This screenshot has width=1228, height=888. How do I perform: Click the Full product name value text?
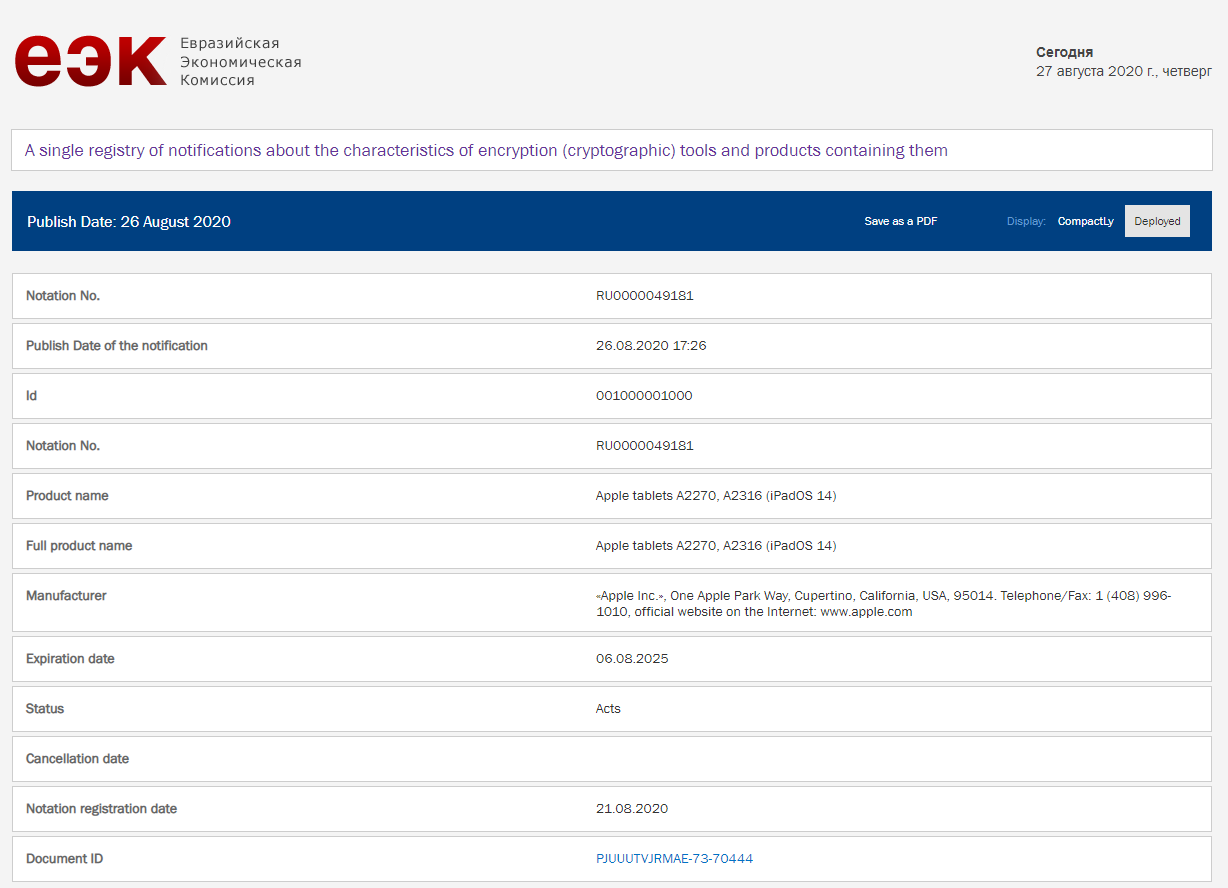click(716, 546)
